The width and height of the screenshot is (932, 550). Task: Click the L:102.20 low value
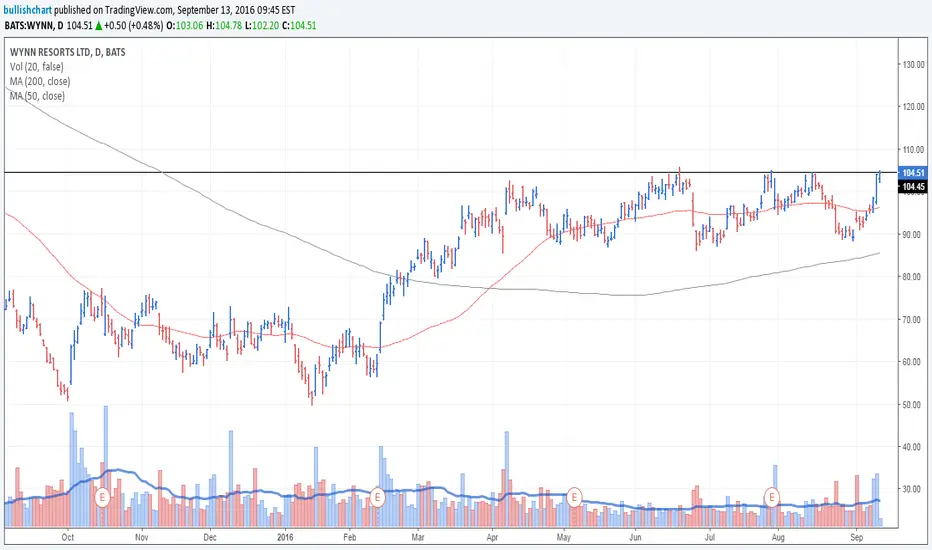(262, 26)
